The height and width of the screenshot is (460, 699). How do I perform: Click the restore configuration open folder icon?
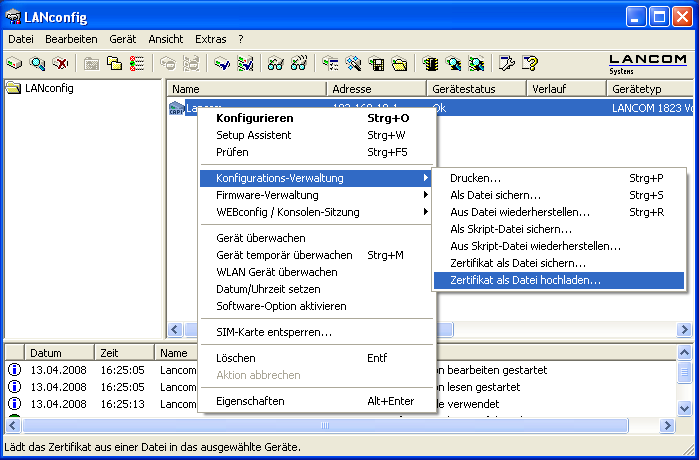(400, 63)
